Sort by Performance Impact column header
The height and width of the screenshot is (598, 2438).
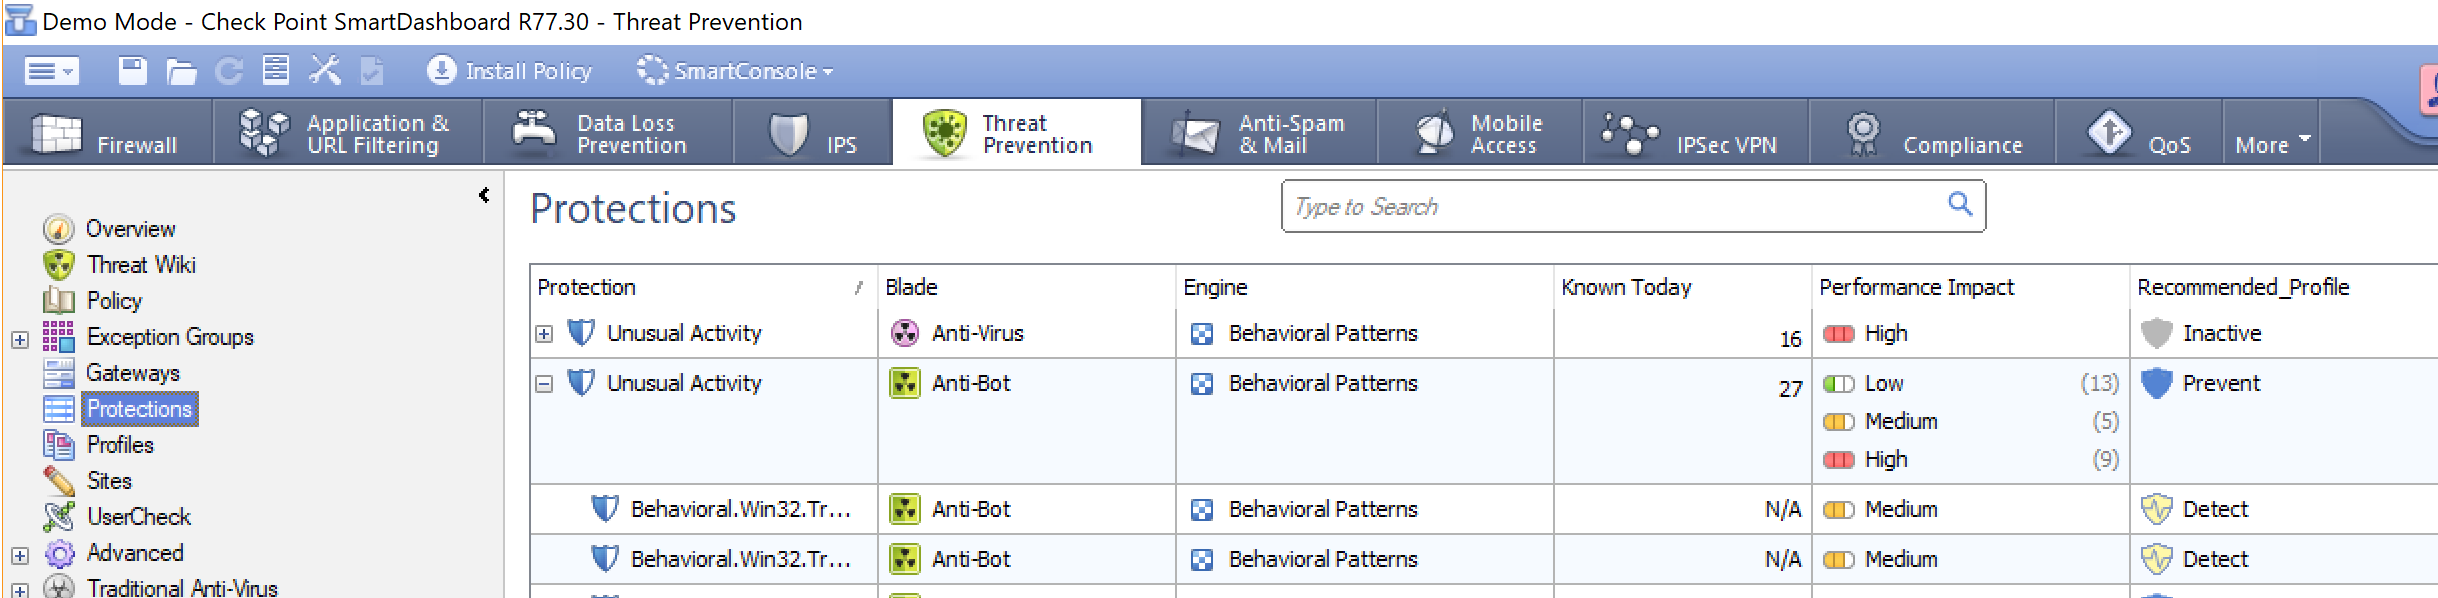pos(1970,287)
